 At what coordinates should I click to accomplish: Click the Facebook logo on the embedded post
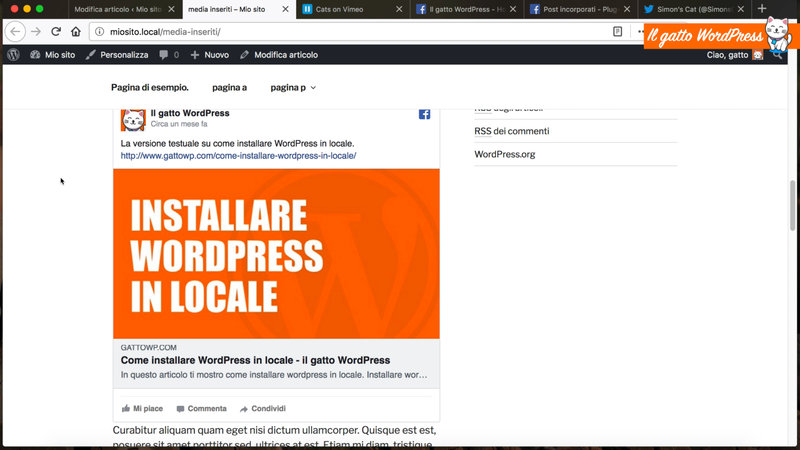click(424, 114)
